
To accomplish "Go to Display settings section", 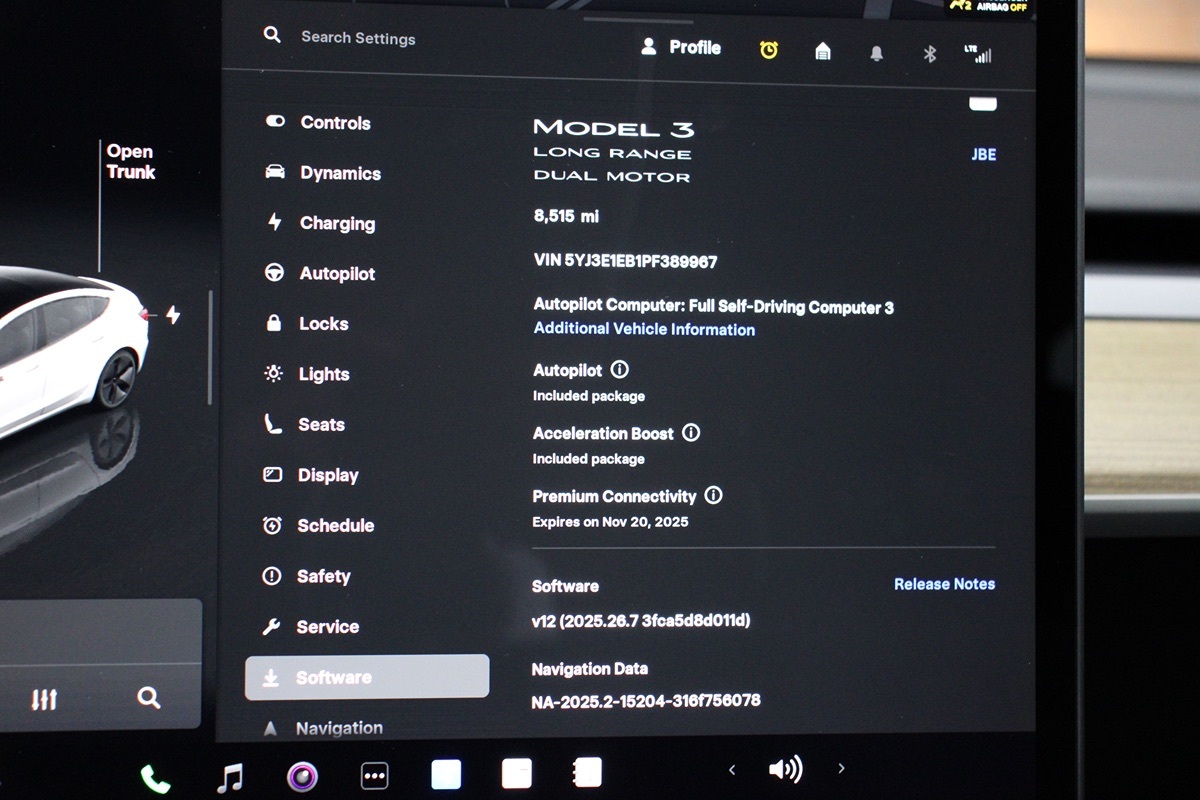I will pyautogui.click(x=327, y=475).
